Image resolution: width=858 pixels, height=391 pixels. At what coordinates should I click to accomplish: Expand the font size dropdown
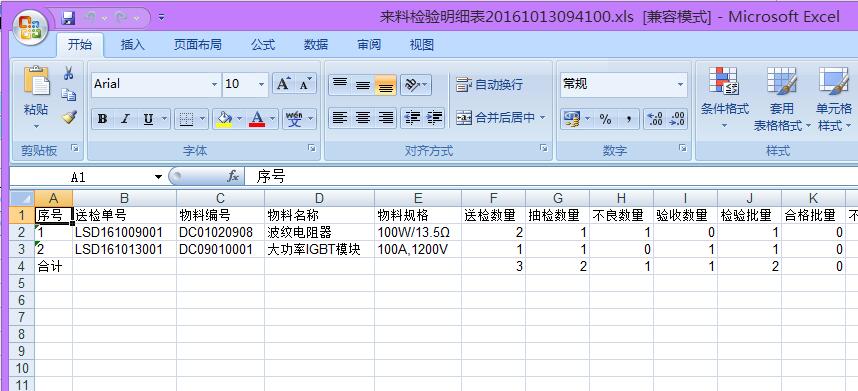[x=262, y=85]
